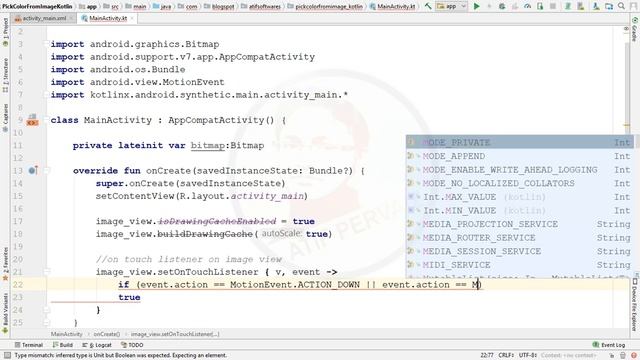Open the Build Variants side tab
The image size is (640, 360).
[5, 312]
